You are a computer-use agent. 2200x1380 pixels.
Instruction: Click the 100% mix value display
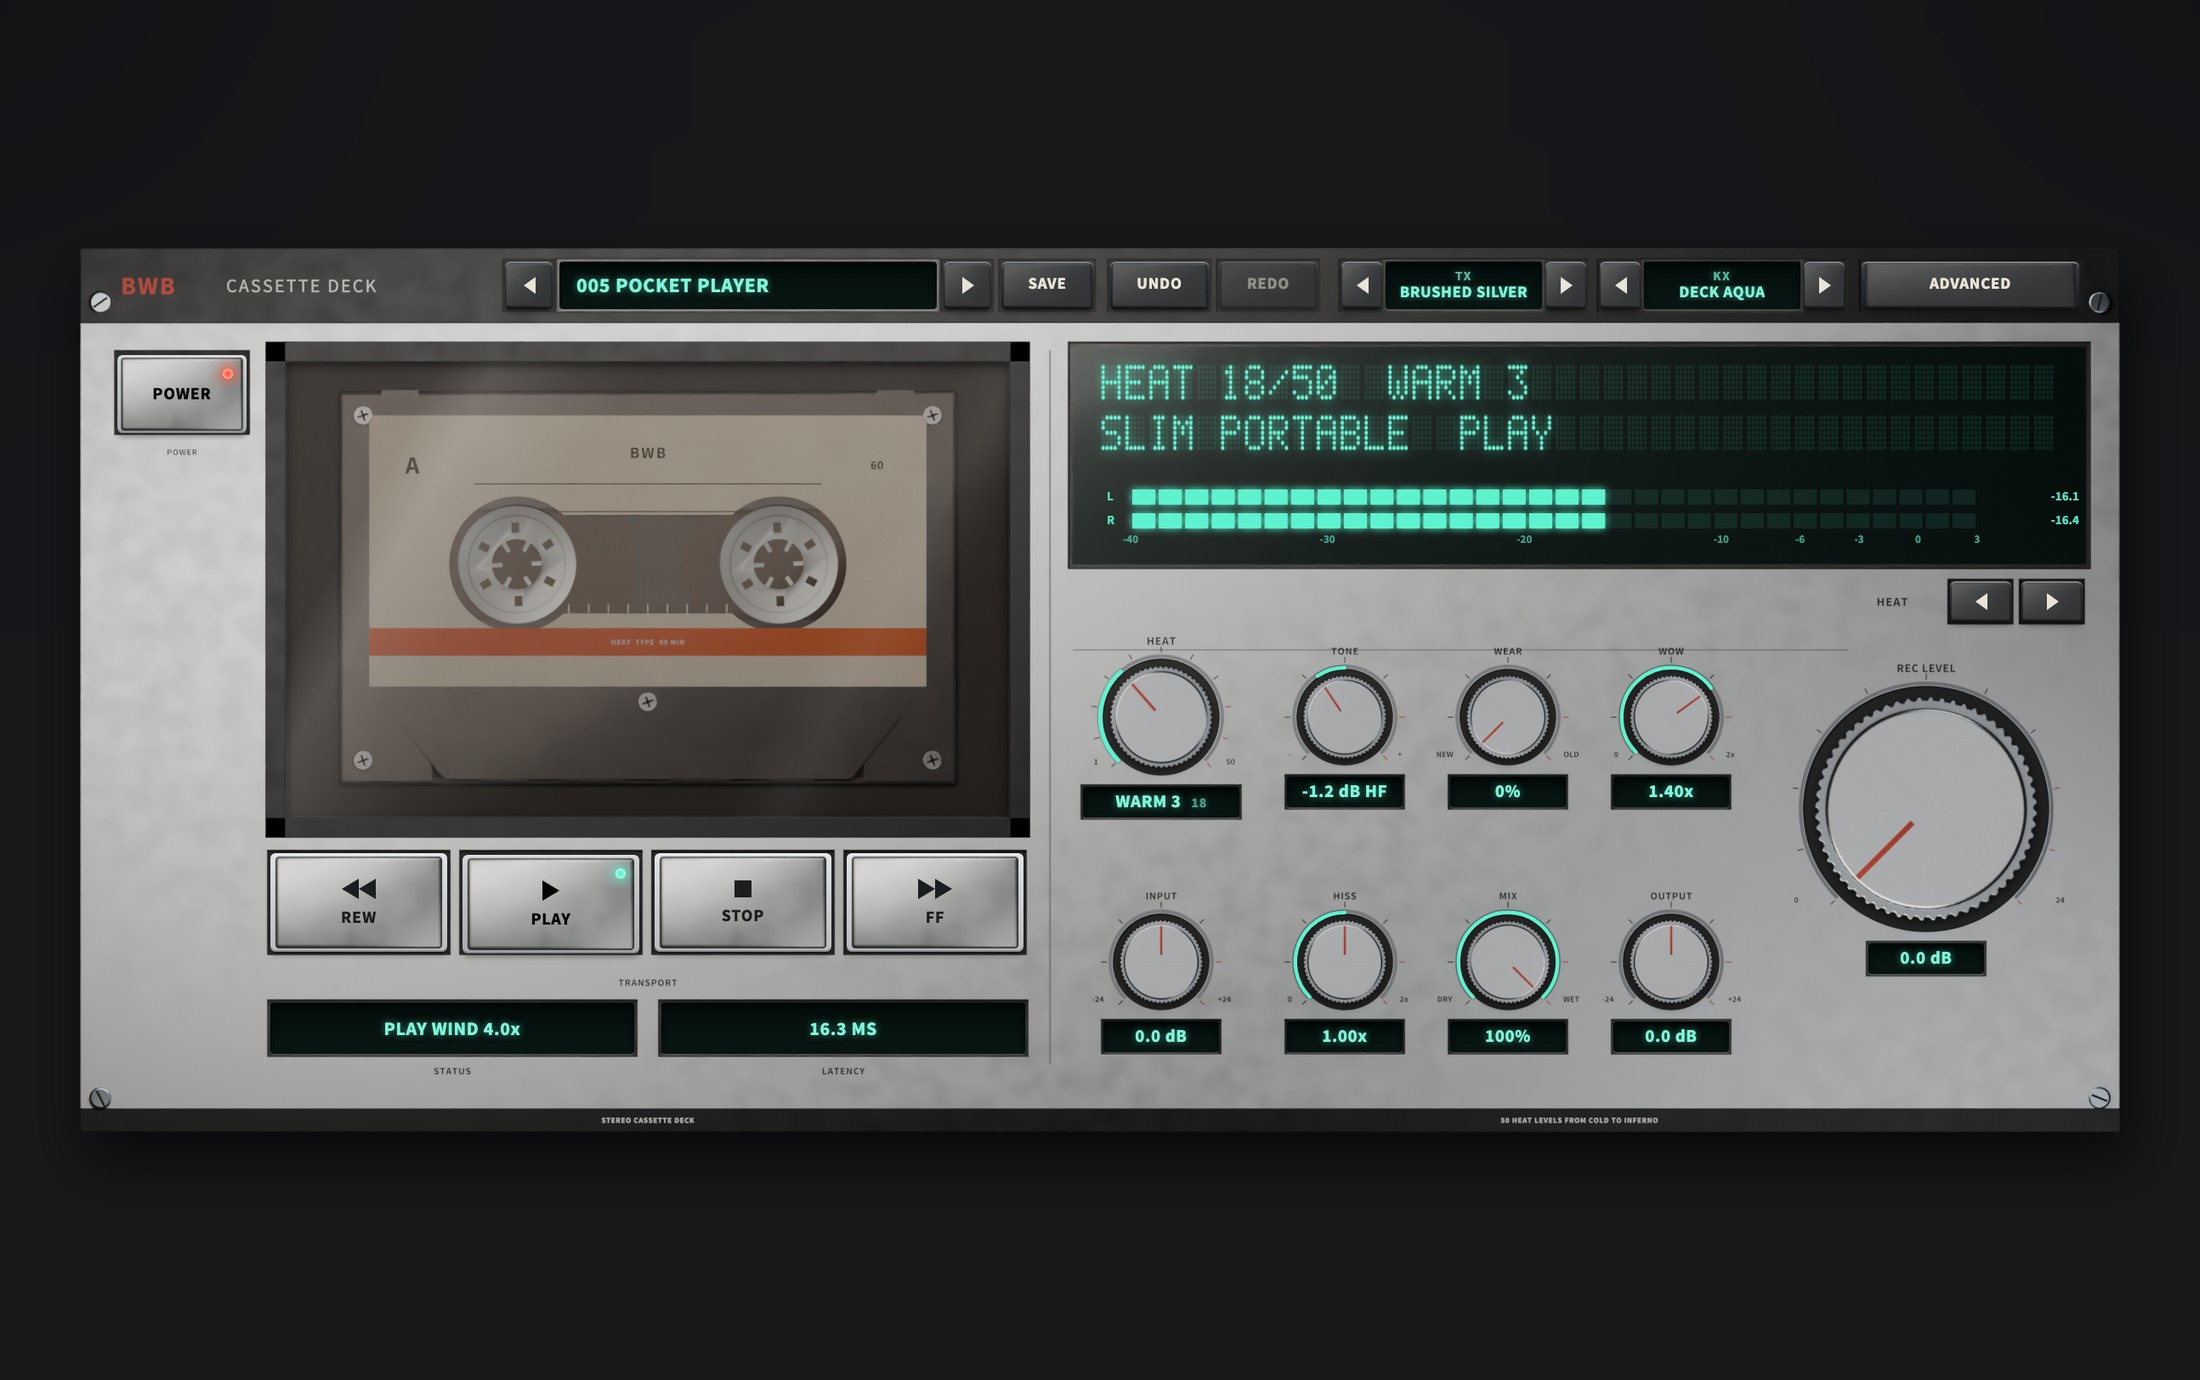[x=1507, y=1037]
